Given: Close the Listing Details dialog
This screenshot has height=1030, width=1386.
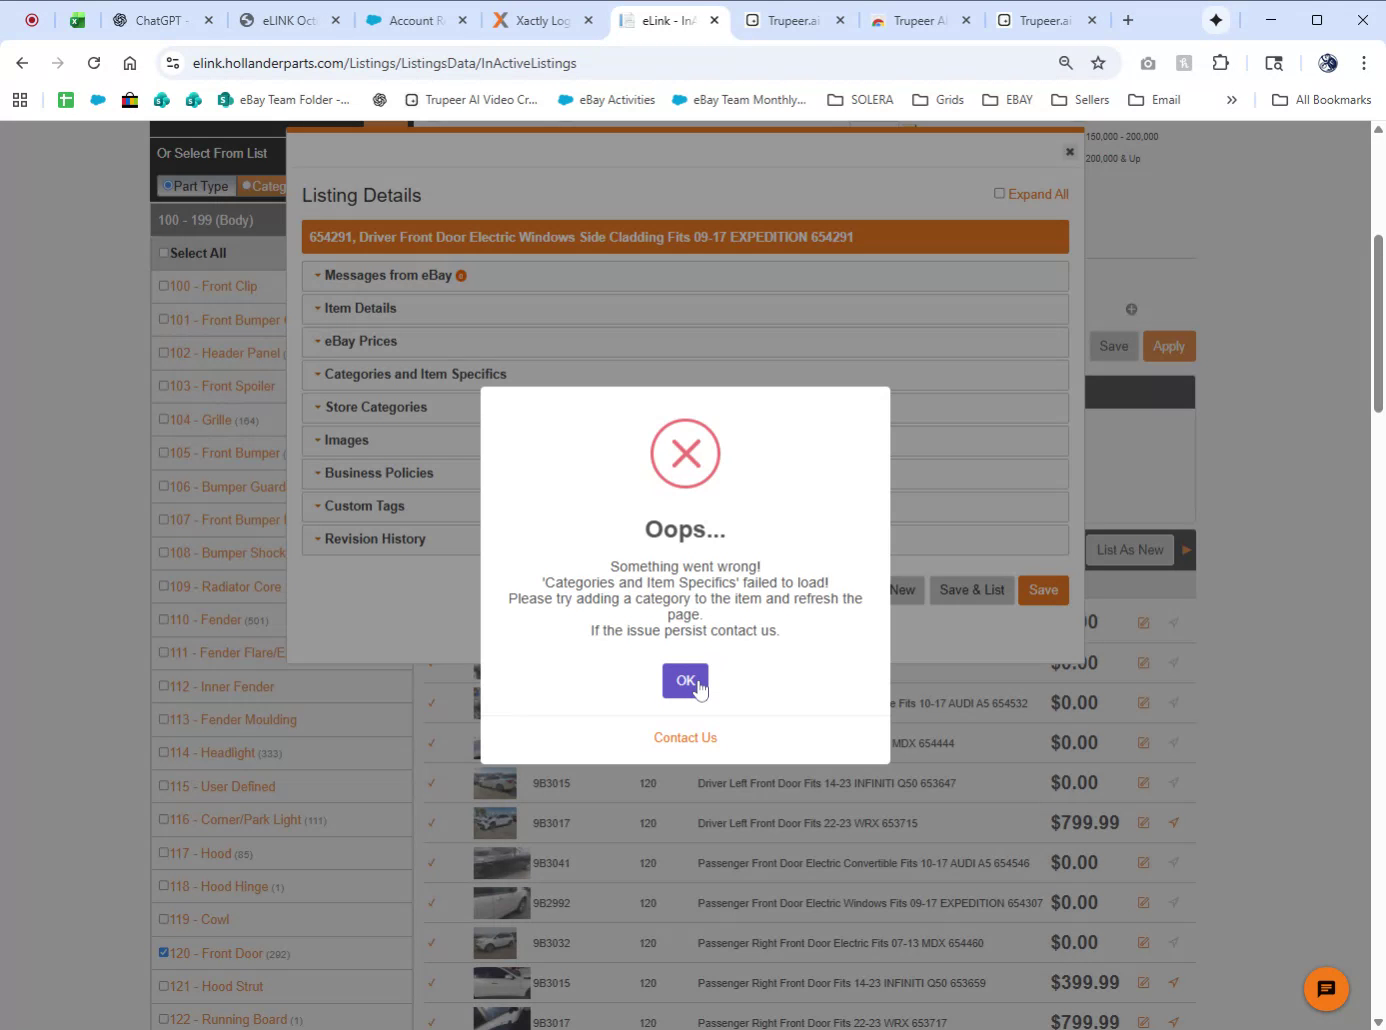Looking at the screenshot, I should click(x=1069, y=152).
